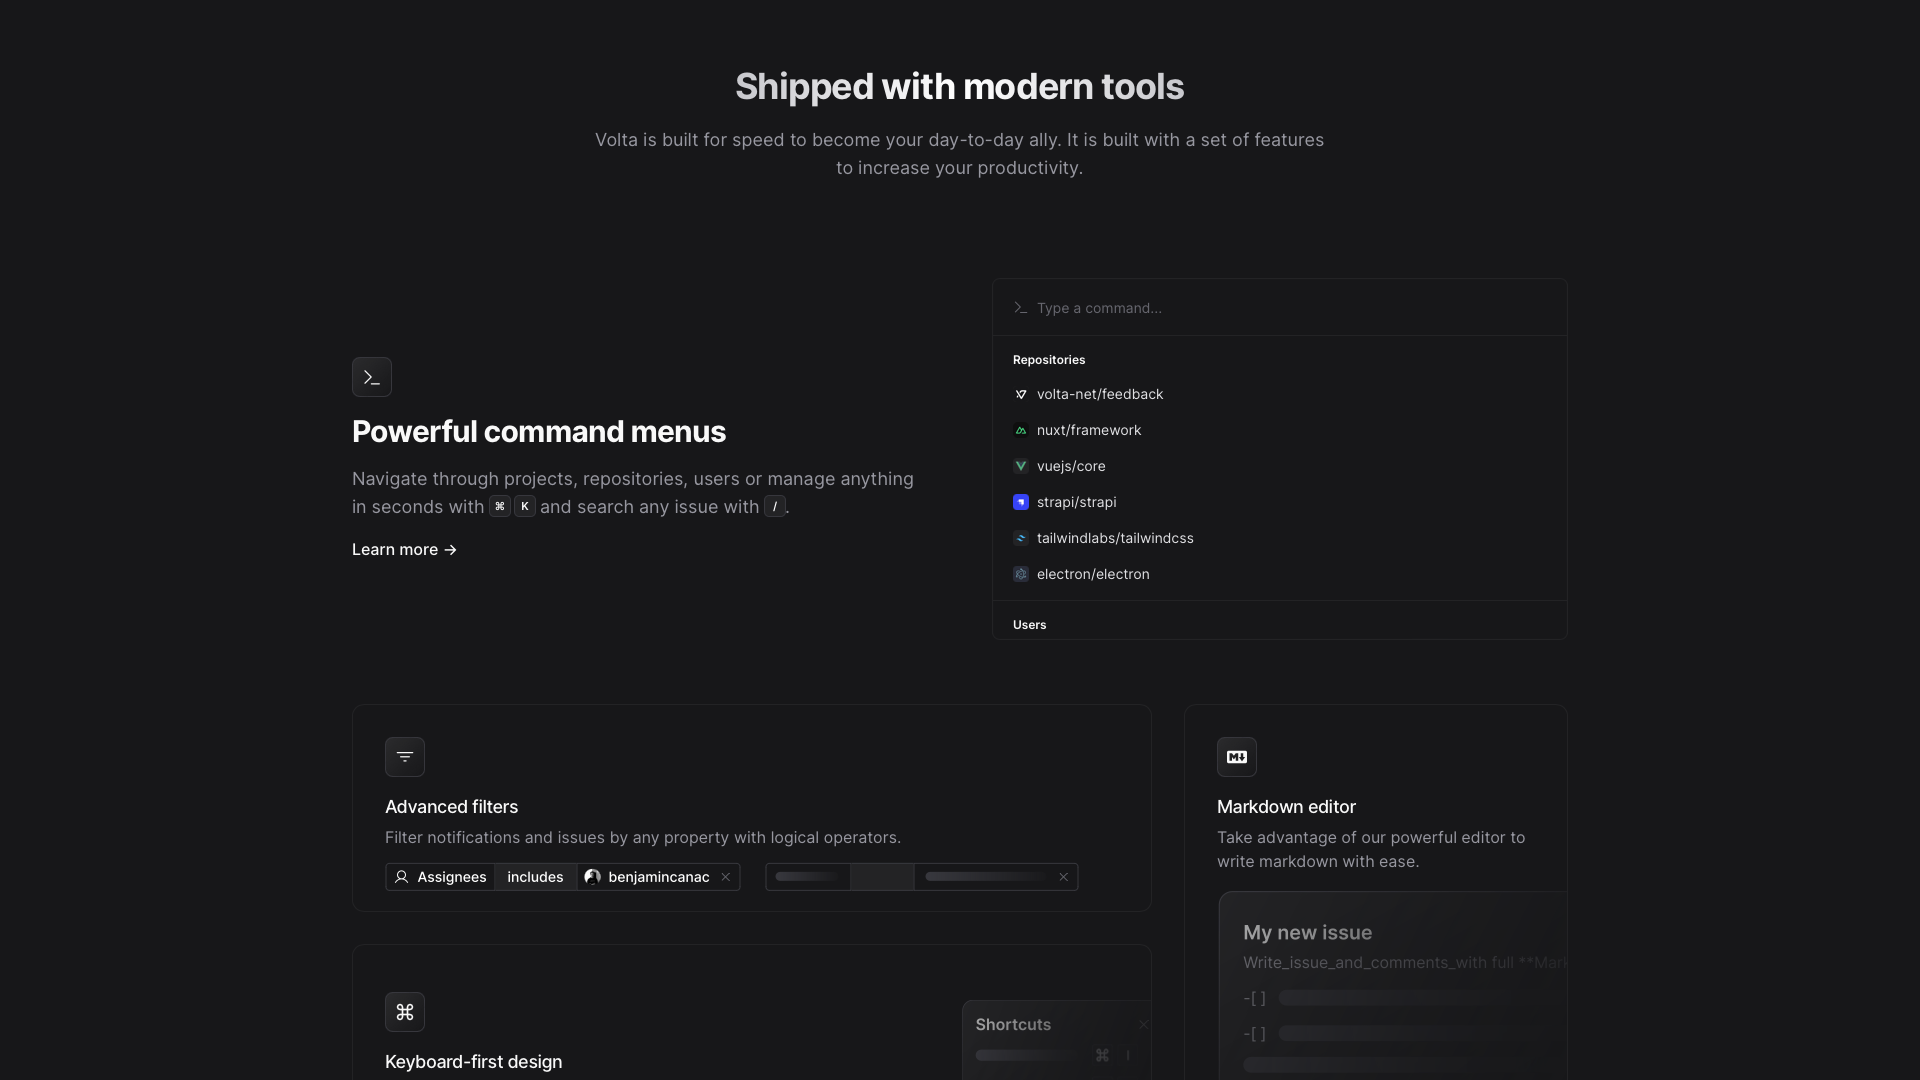Click the My new issue title
The height and width of the screenshot is (1080, 1920).
click(1307, 933)
